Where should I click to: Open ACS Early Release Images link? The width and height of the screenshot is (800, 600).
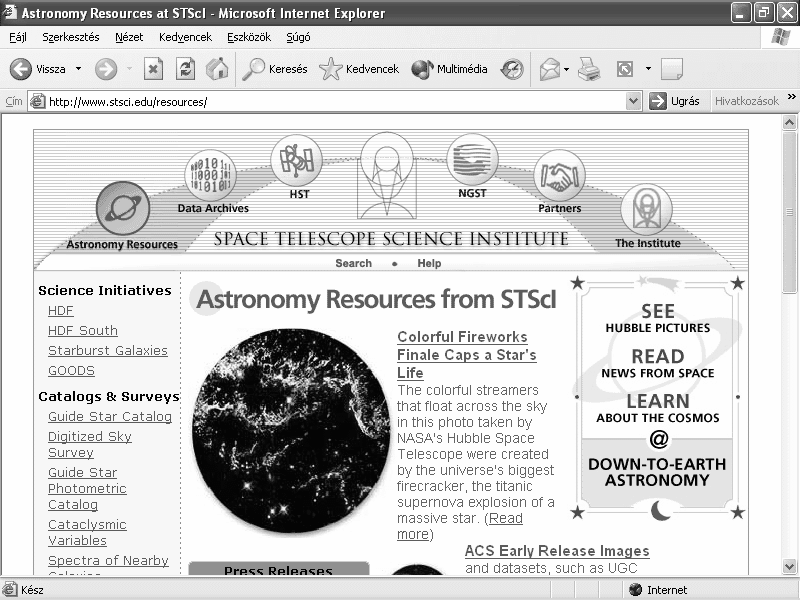click(x=557, y=551)
